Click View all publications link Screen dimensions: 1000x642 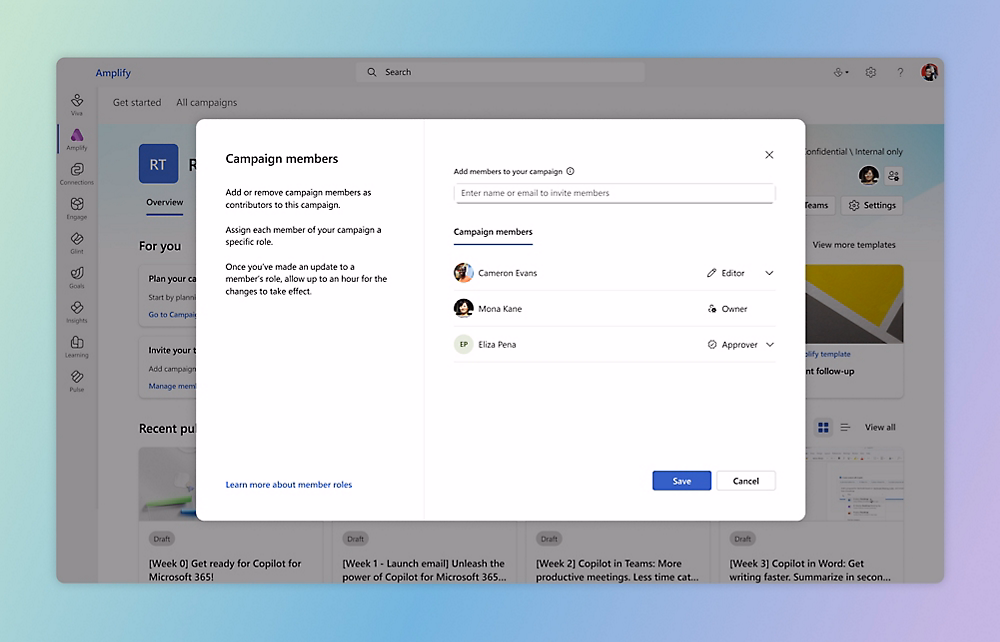[x=880, y=427]
